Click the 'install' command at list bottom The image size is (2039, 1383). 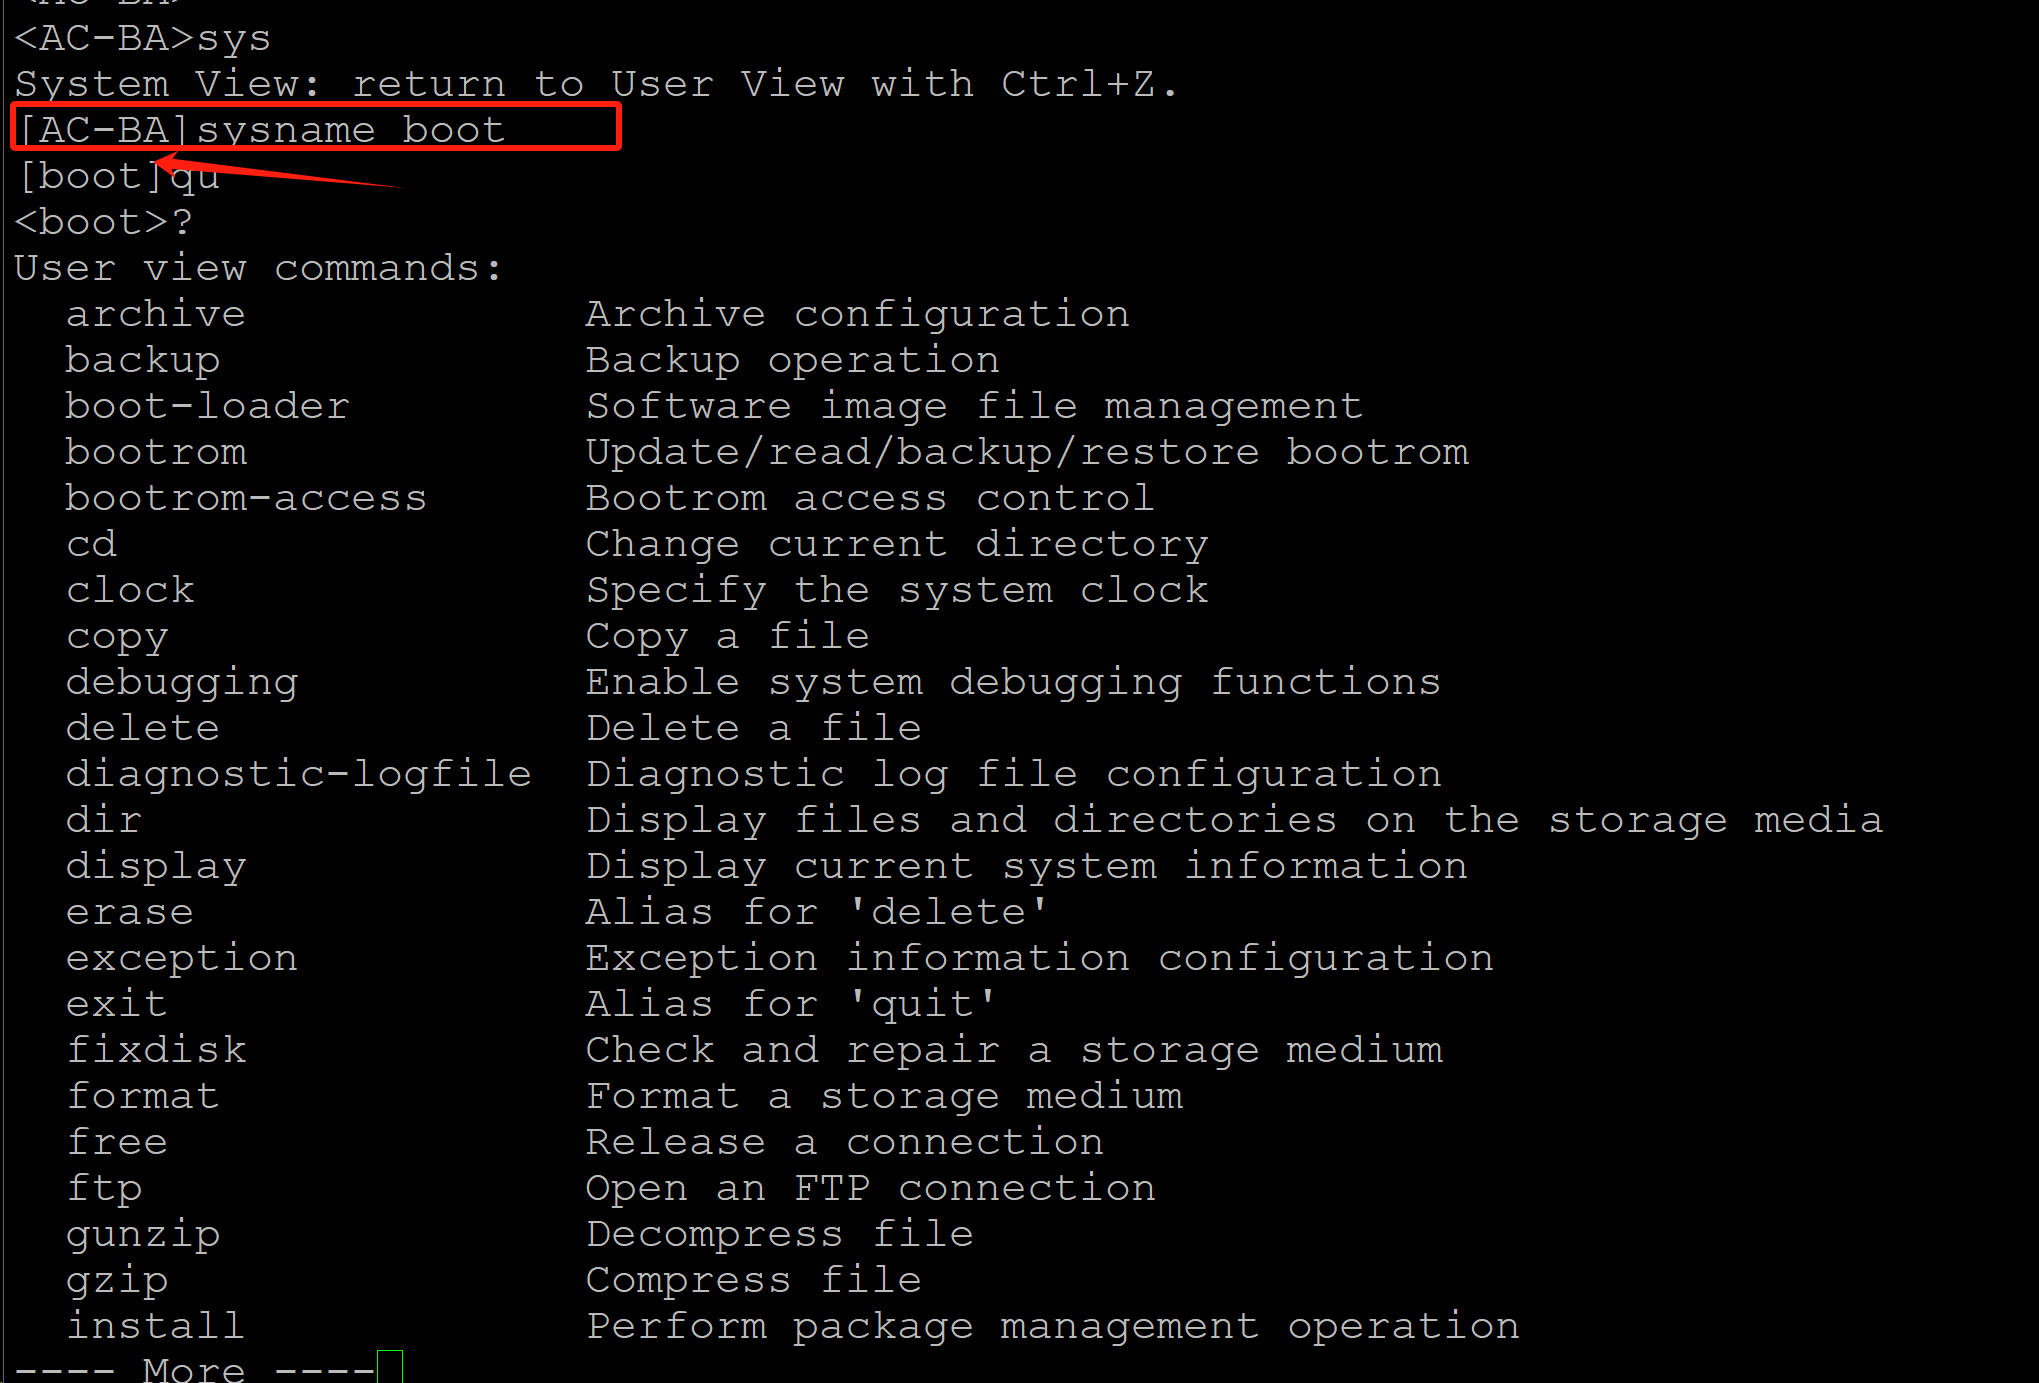coord(155,1327)
